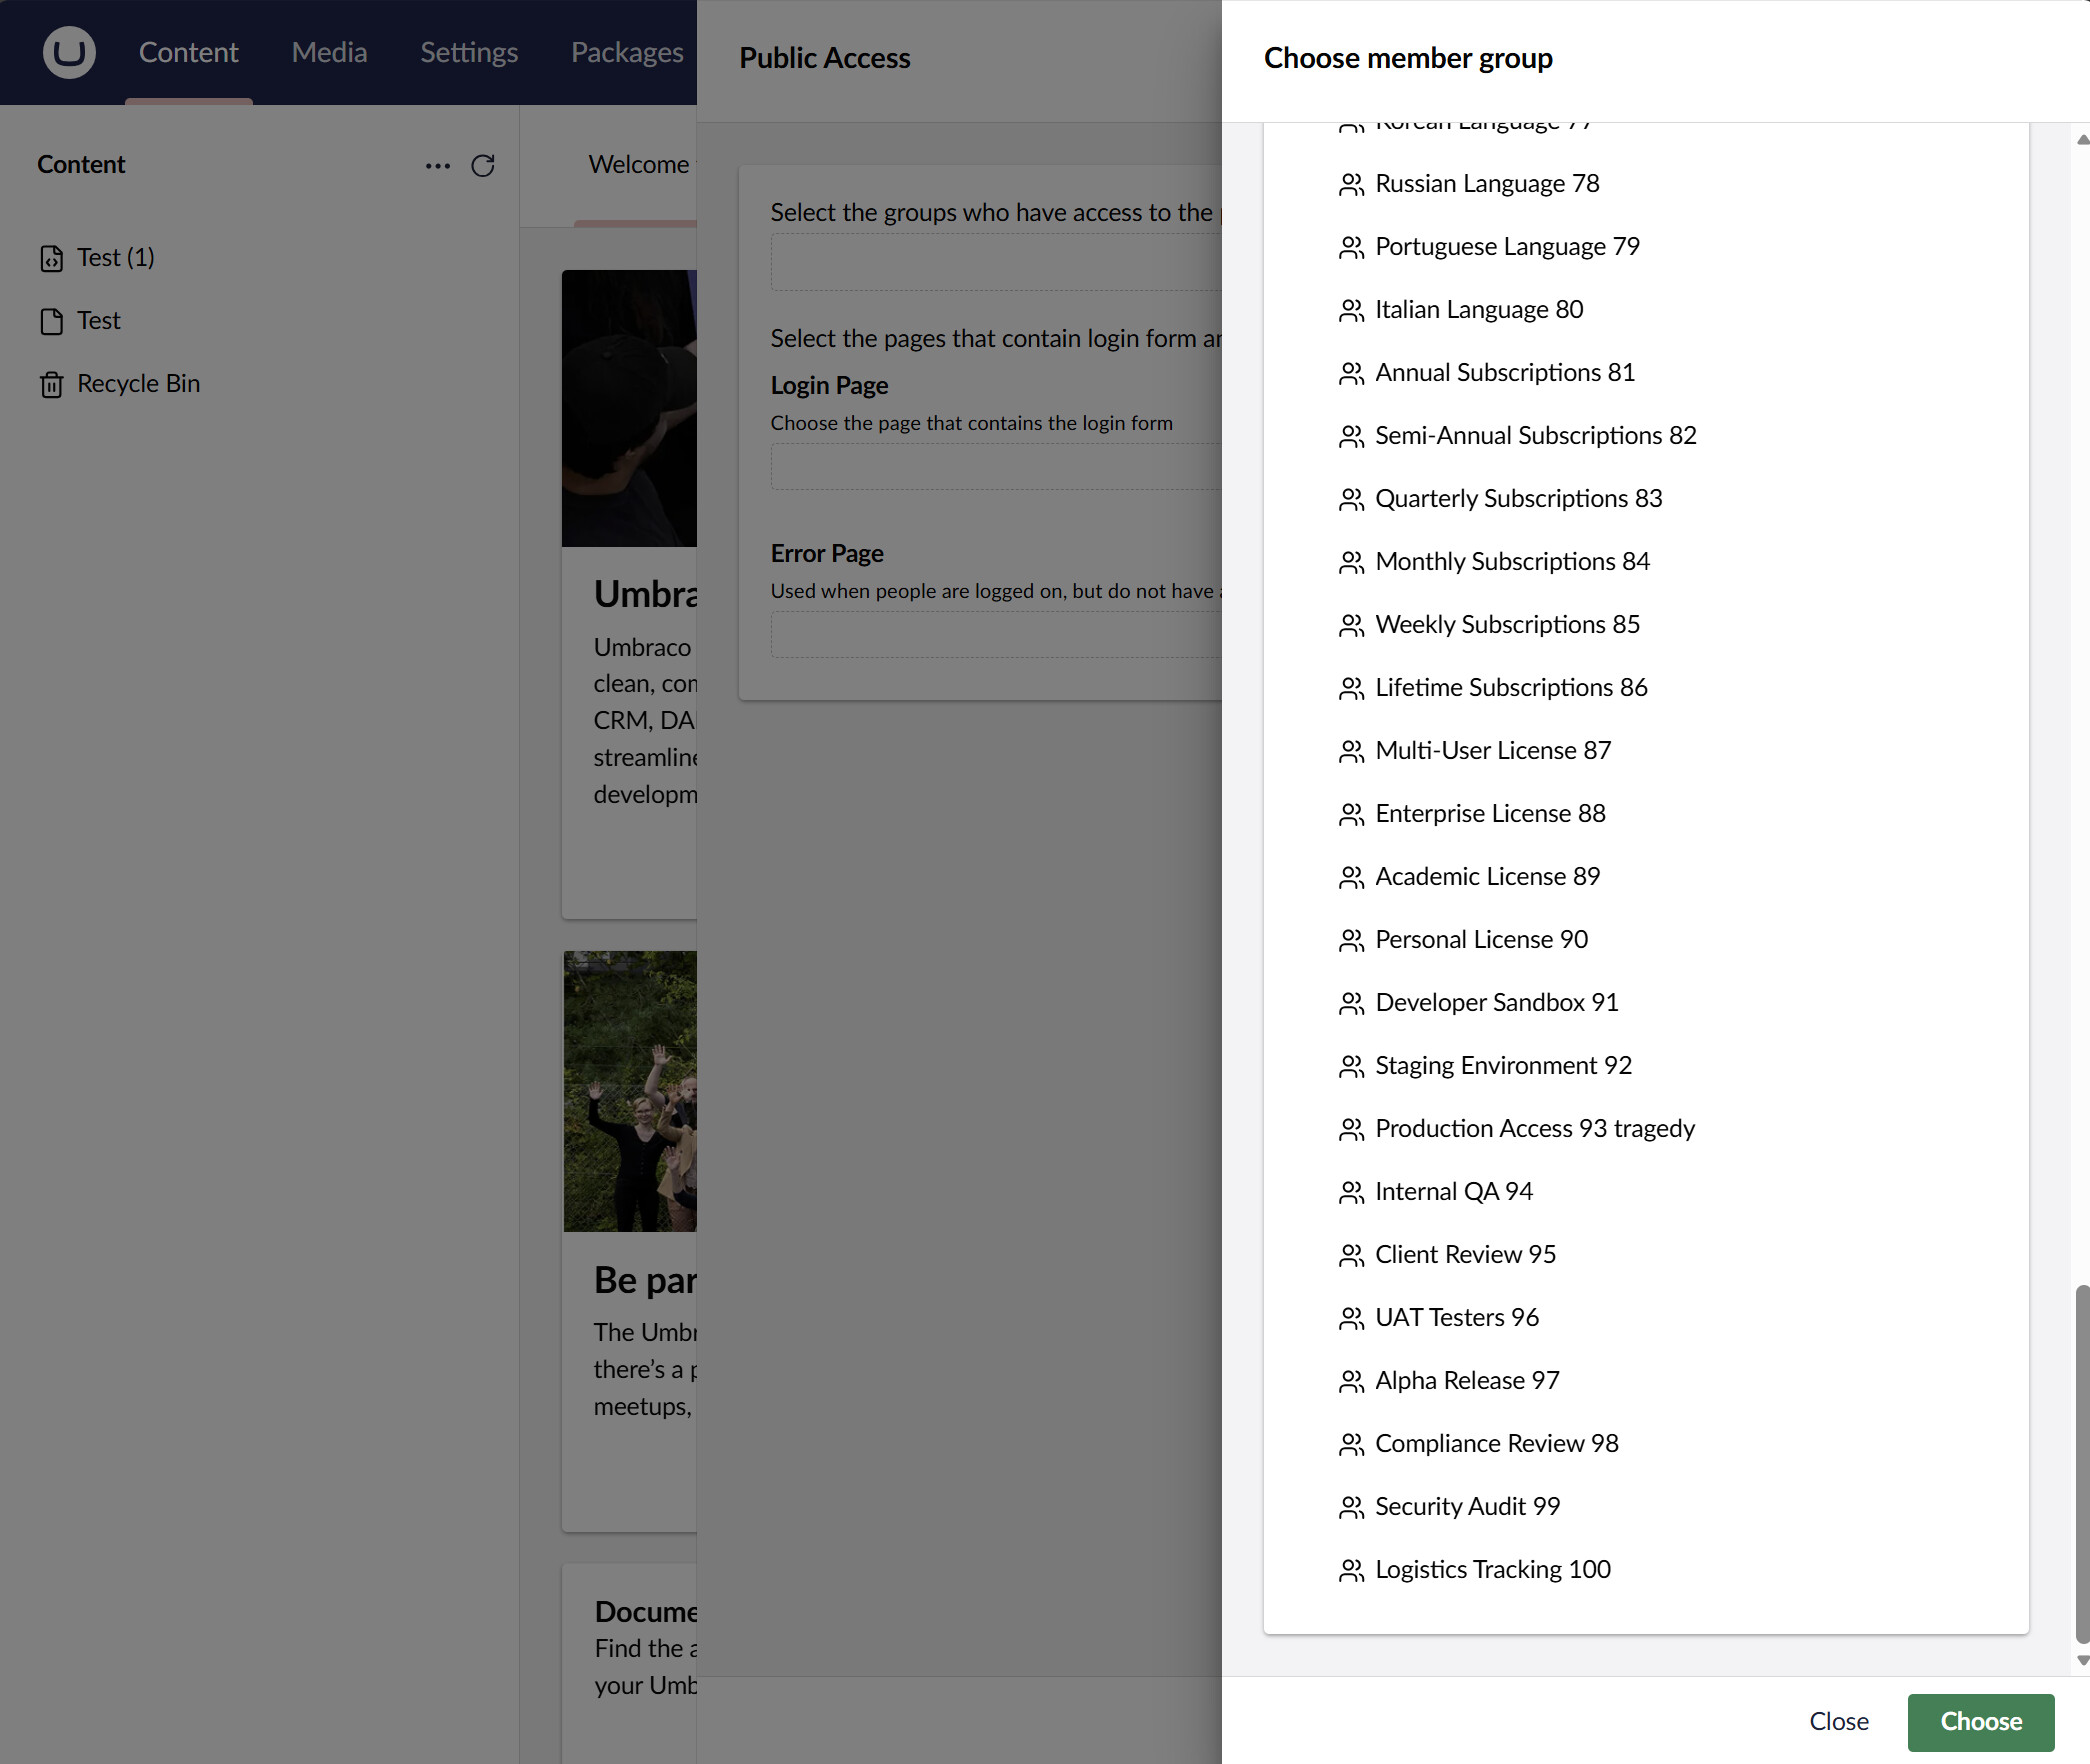Viewport: 2090px width, 1764px height.
Task: Open the Packages section tab
Action: (627, 52)
